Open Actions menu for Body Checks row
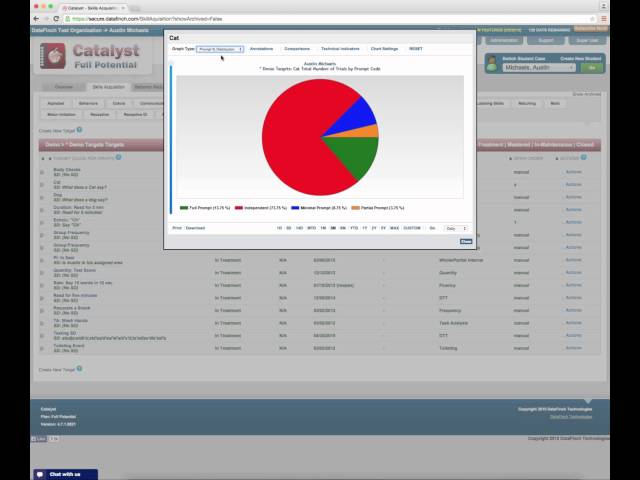 point(573,172)
